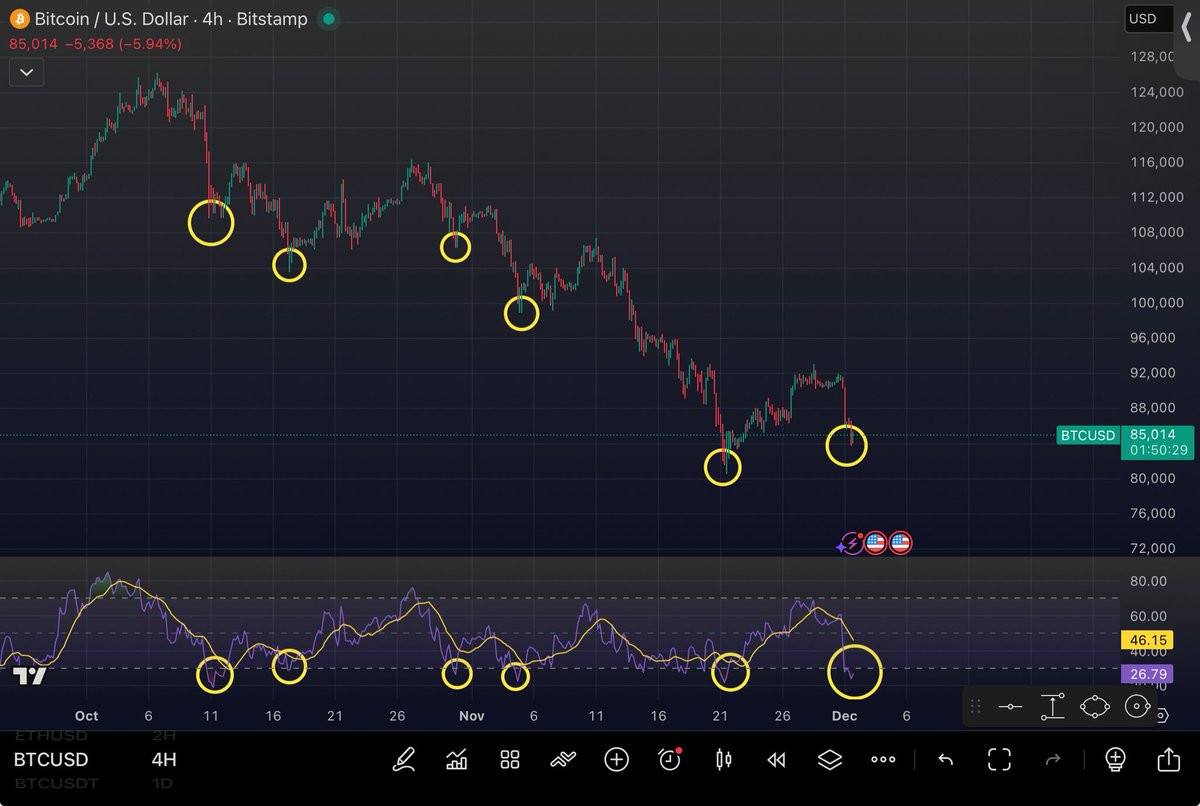Select the drawing pen tool
Image resolution: width=1200 pixels, height=806 pixels.
pyautogui.click(x=403, y=760)
